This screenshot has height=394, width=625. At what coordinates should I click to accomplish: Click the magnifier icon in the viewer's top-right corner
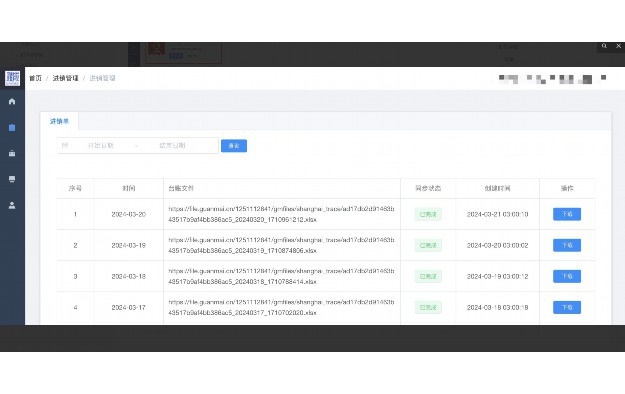click(604, 46)
